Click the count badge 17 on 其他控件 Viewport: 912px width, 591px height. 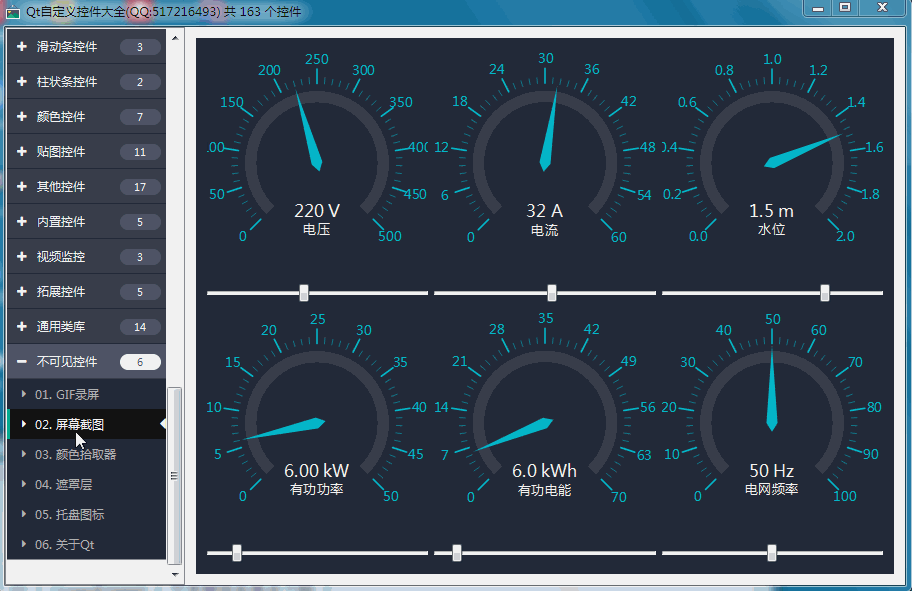tap(140, 187)
